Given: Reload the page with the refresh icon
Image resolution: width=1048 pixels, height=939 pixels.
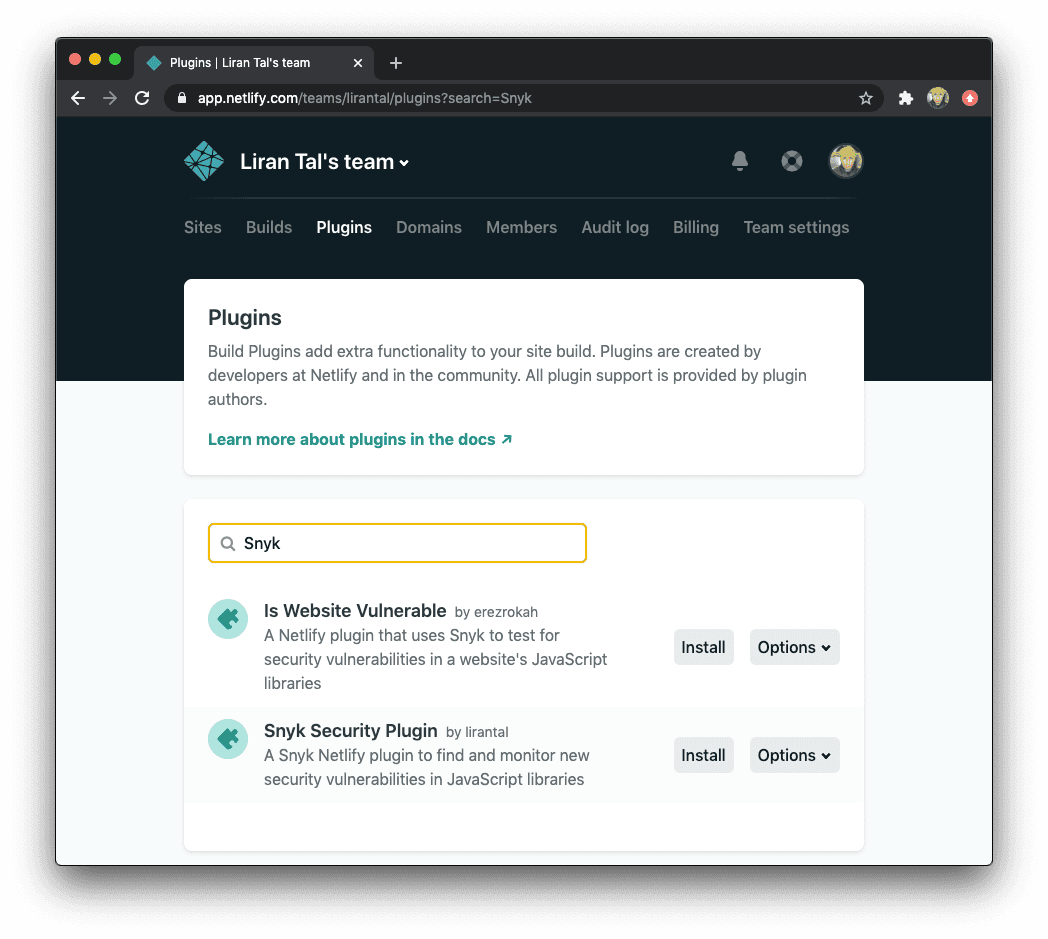Looking at the screenshot, I should [142, 98].
